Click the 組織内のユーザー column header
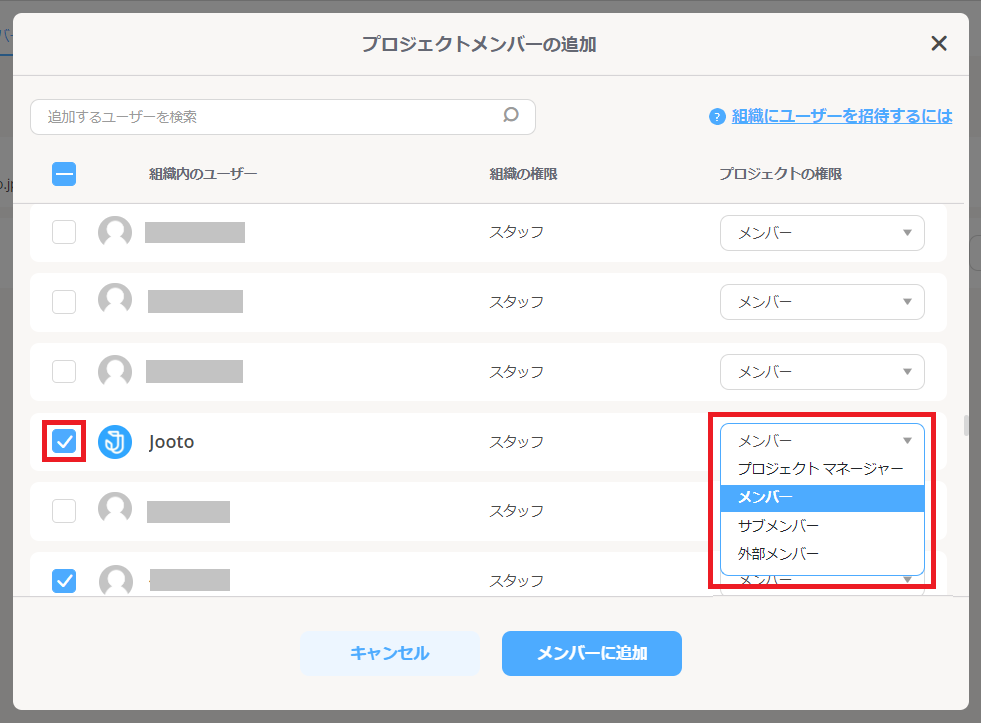Screen dimensions: 981x723 click(201, 173)
